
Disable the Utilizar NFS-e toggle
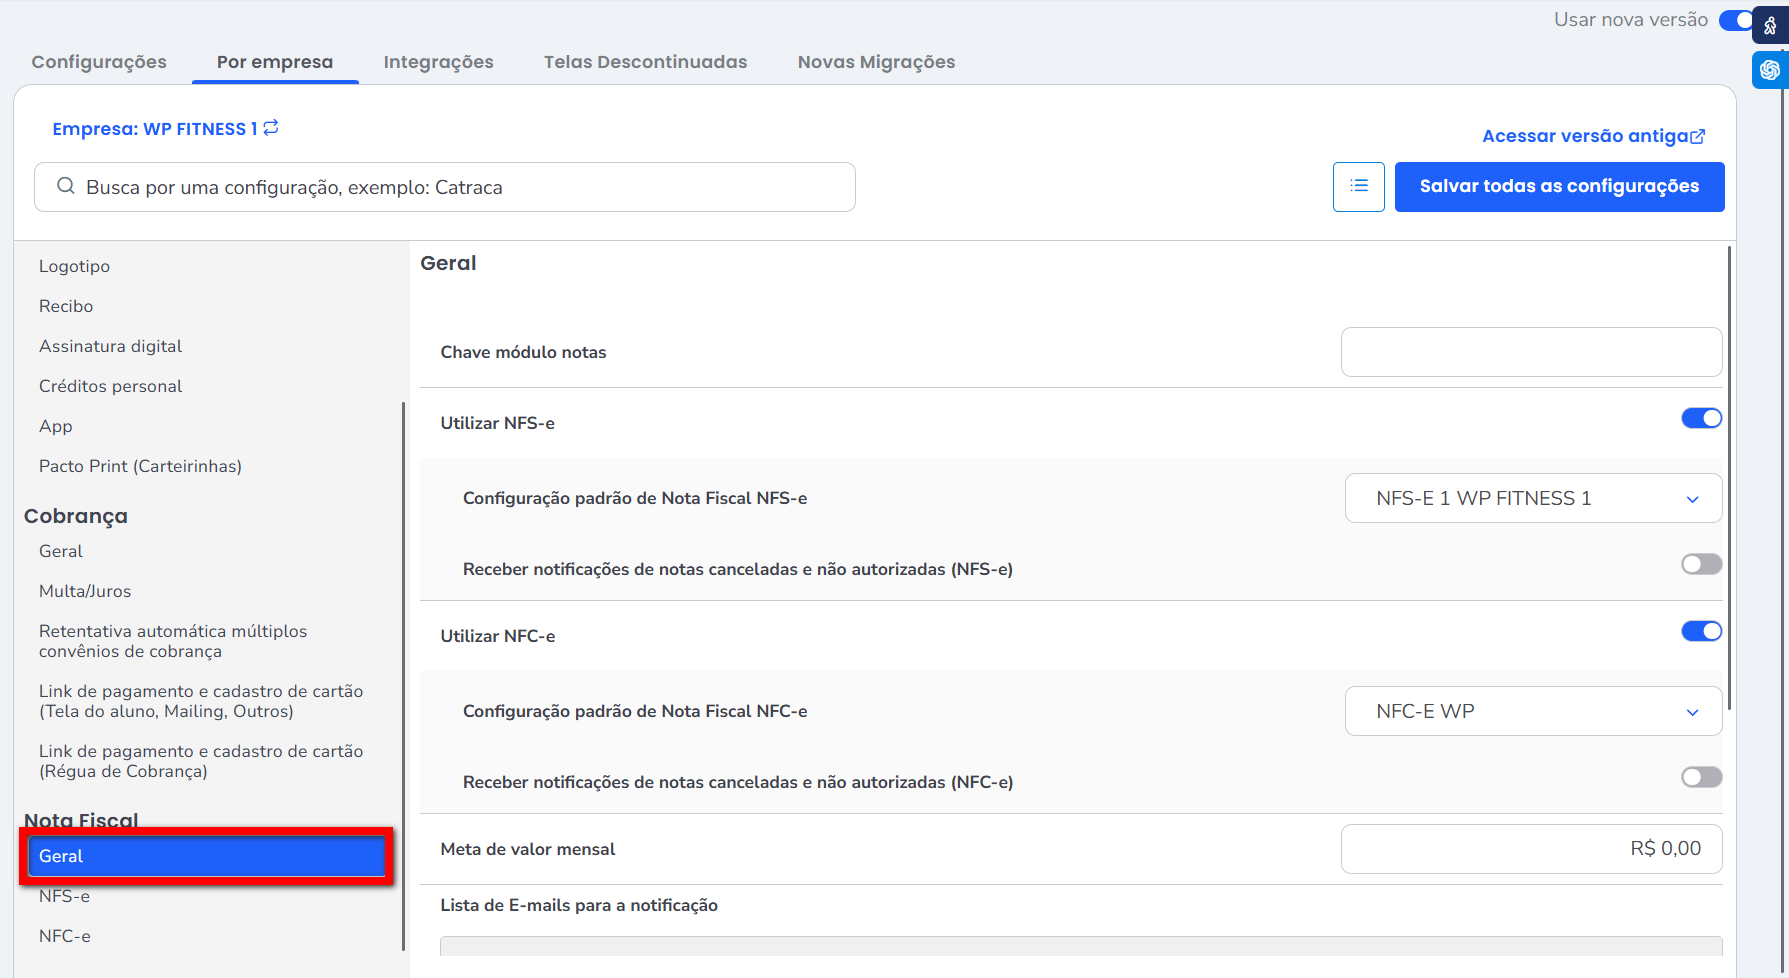[x=1701, y=418]
